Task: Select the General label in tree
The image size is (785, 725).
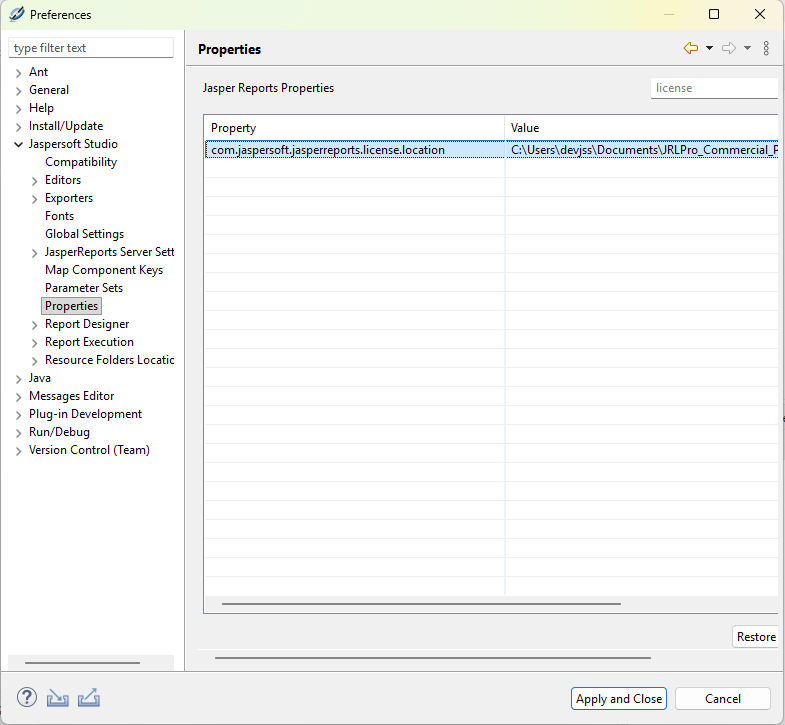Action: click(49, 90)
